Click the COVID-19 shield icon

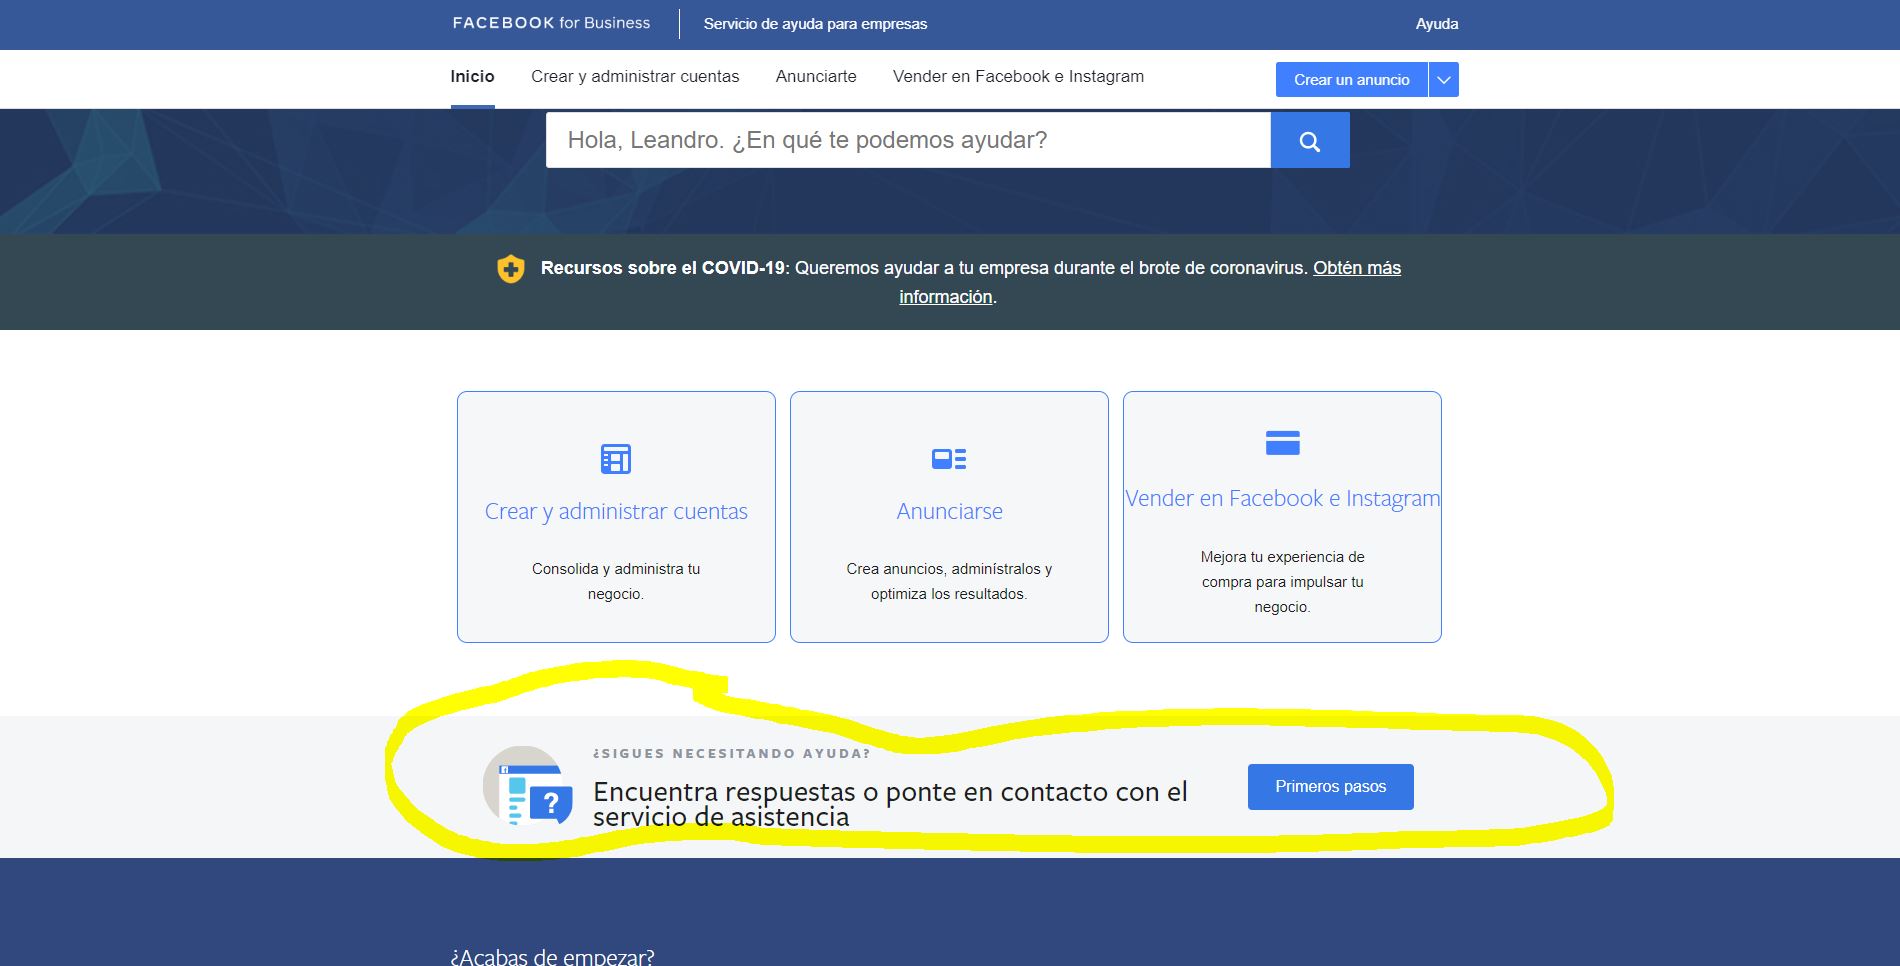(511, 269)
